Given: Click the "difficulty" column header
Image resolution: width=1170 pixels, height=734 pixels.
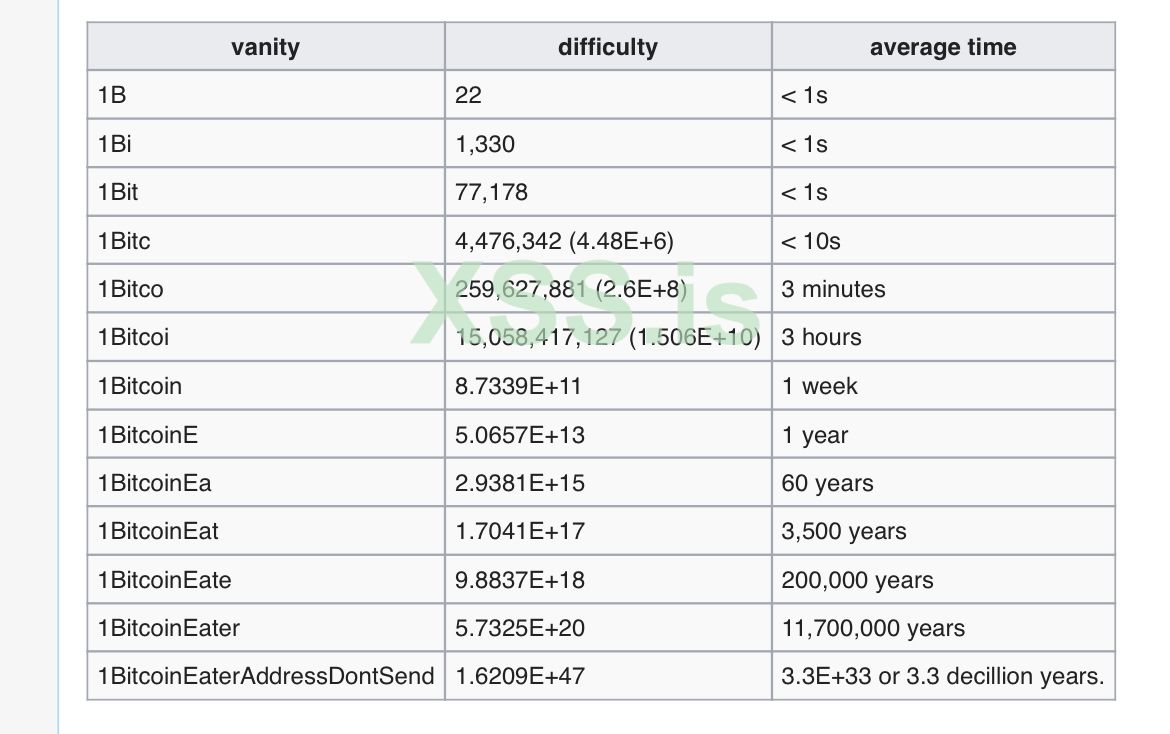Looking at the screenshot, I should point(608,47).
